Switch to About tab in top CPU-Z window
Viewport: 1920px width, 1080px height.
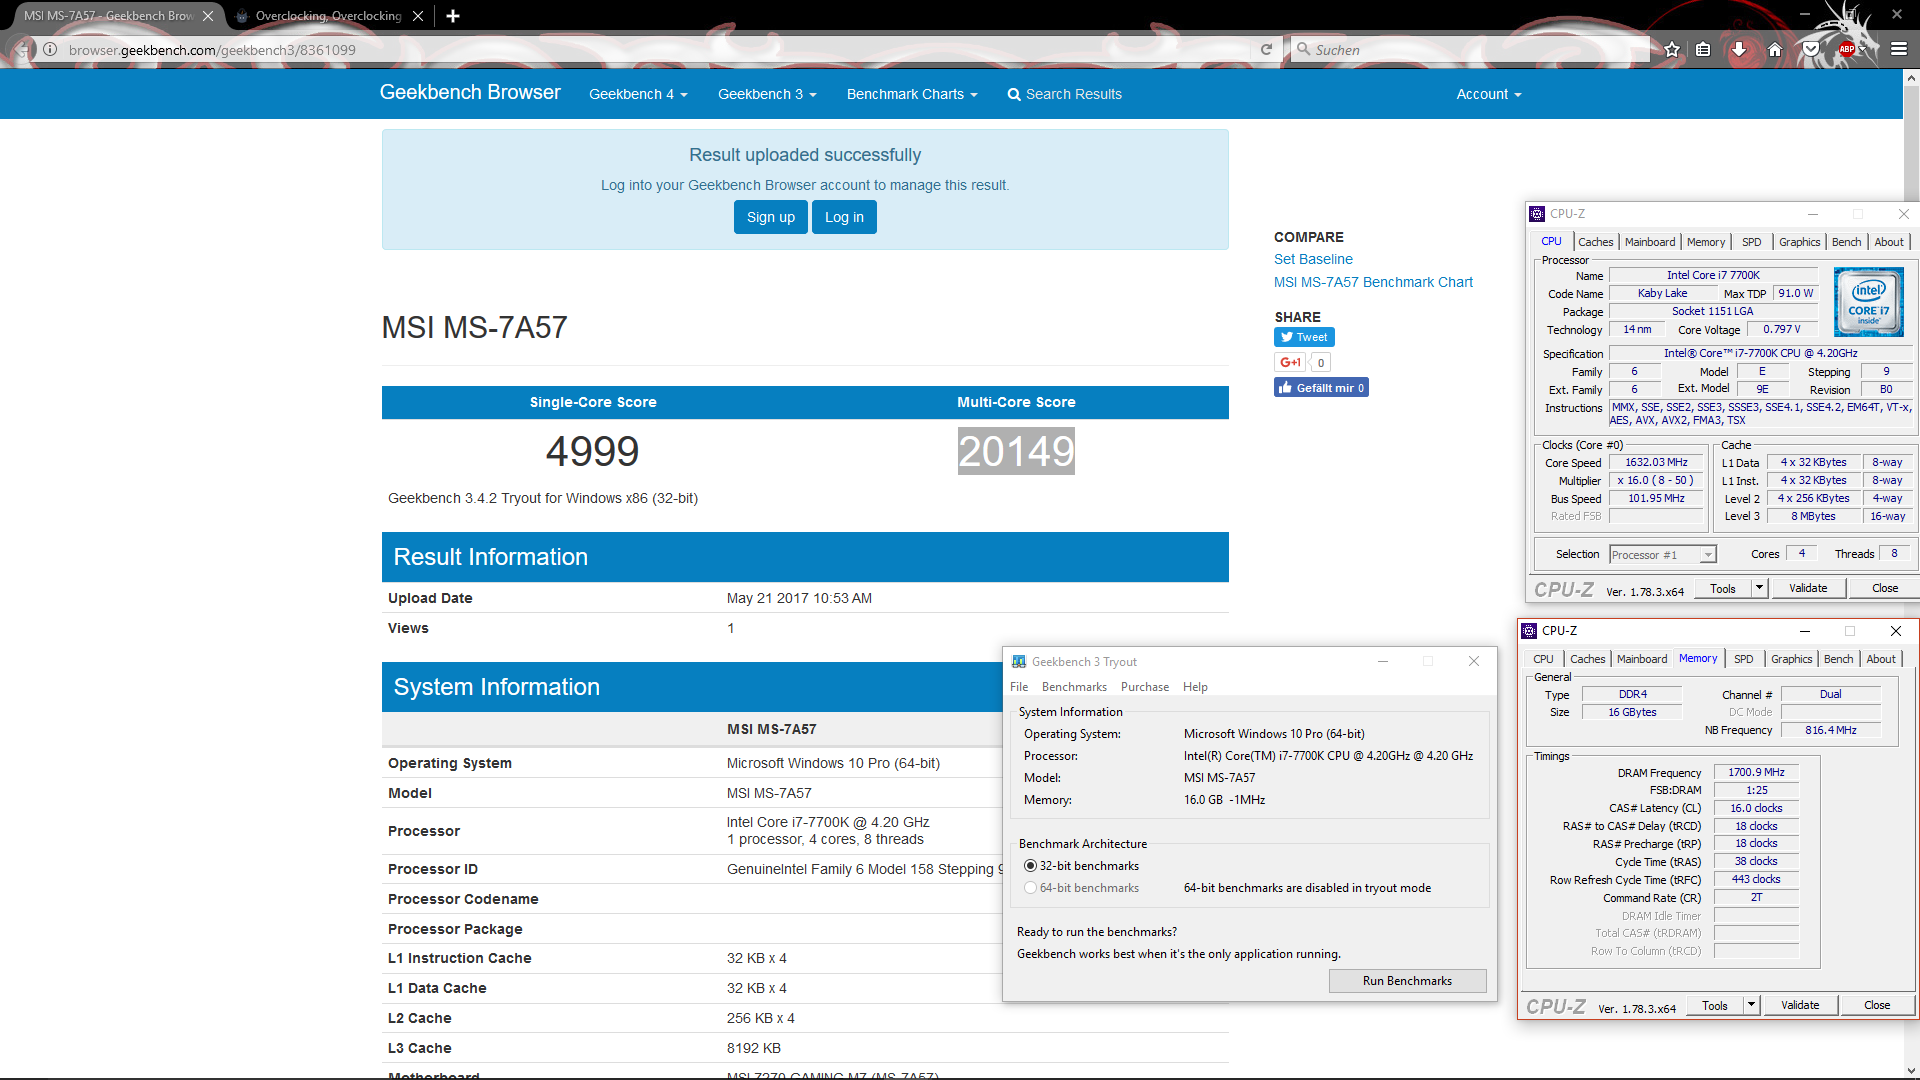[x=1889, y=242]
